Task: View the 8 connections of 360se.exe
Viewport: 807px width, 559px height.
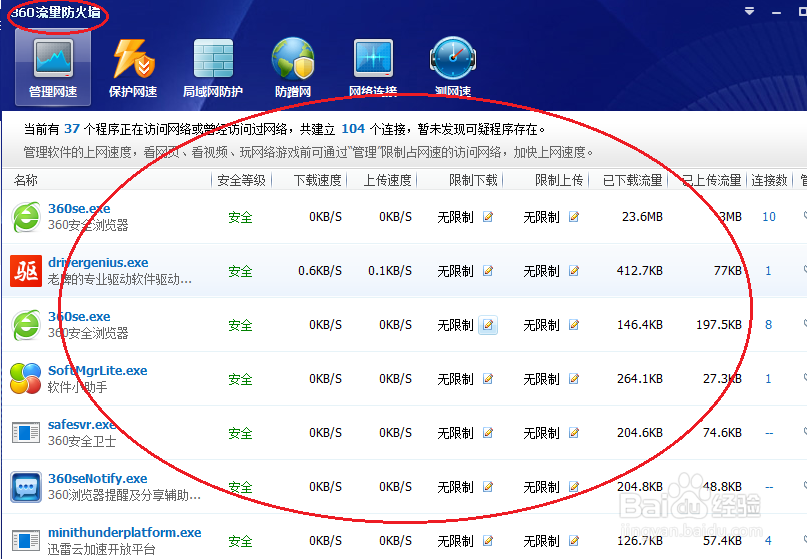Action: click(768, 325)
